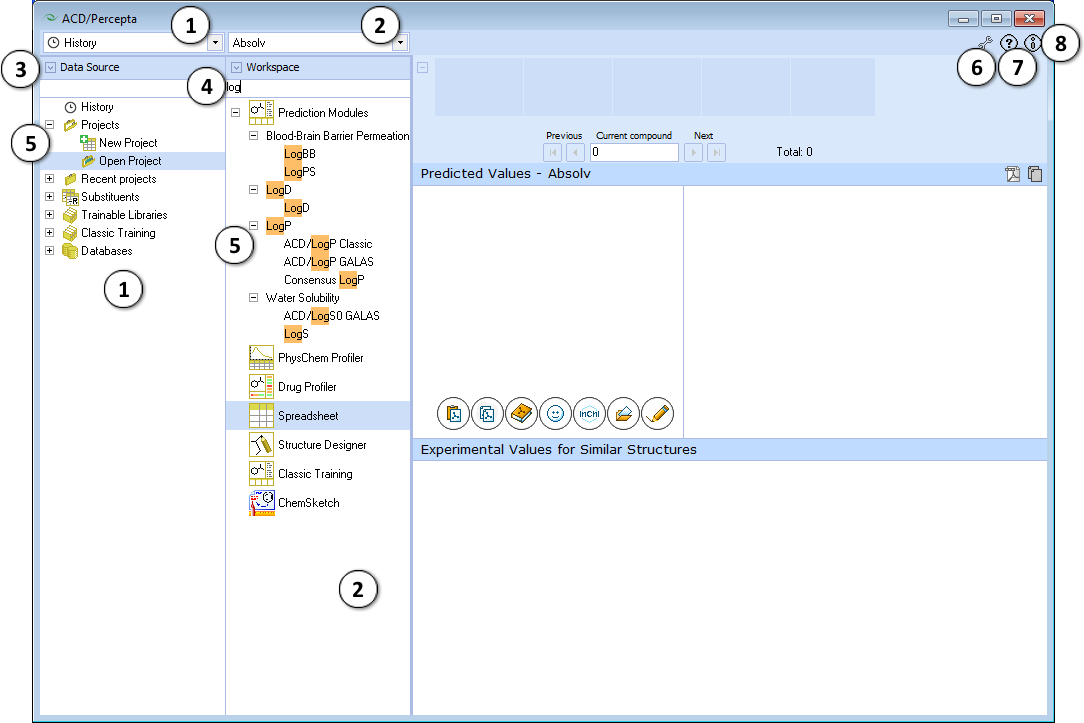This screenshot has width=1084, height=723.
Task: Select the LogBB prediction module
Action: click(300, 154)
